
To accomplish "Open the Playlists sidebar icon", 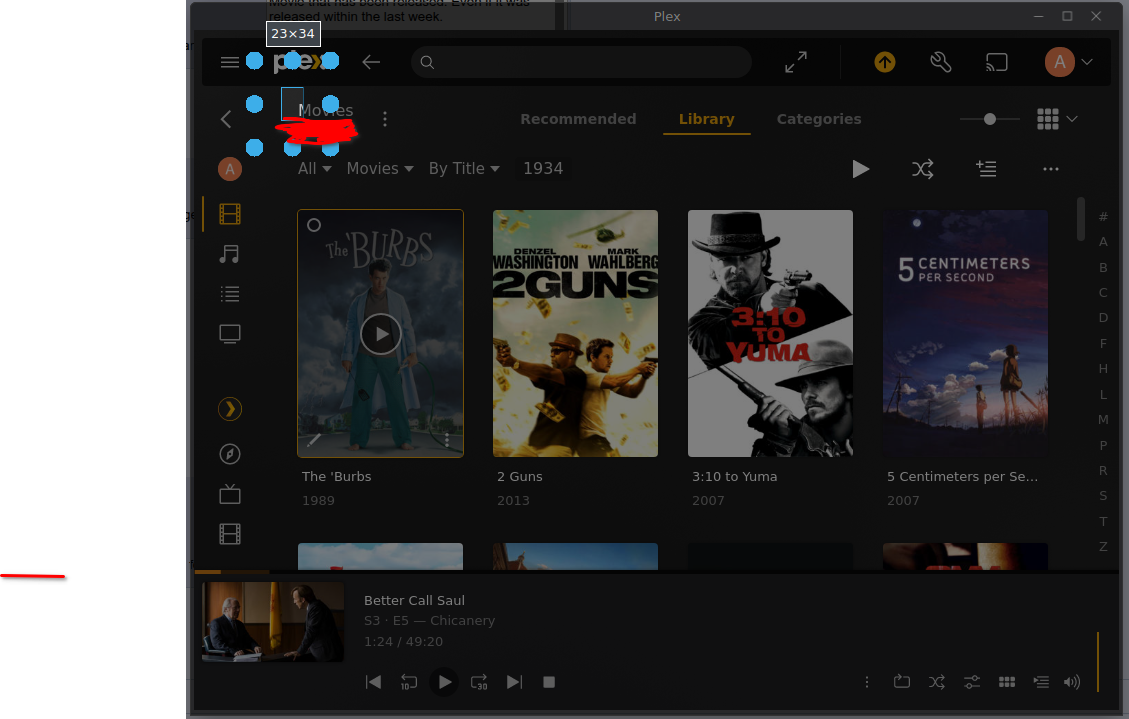I will 230,294.
